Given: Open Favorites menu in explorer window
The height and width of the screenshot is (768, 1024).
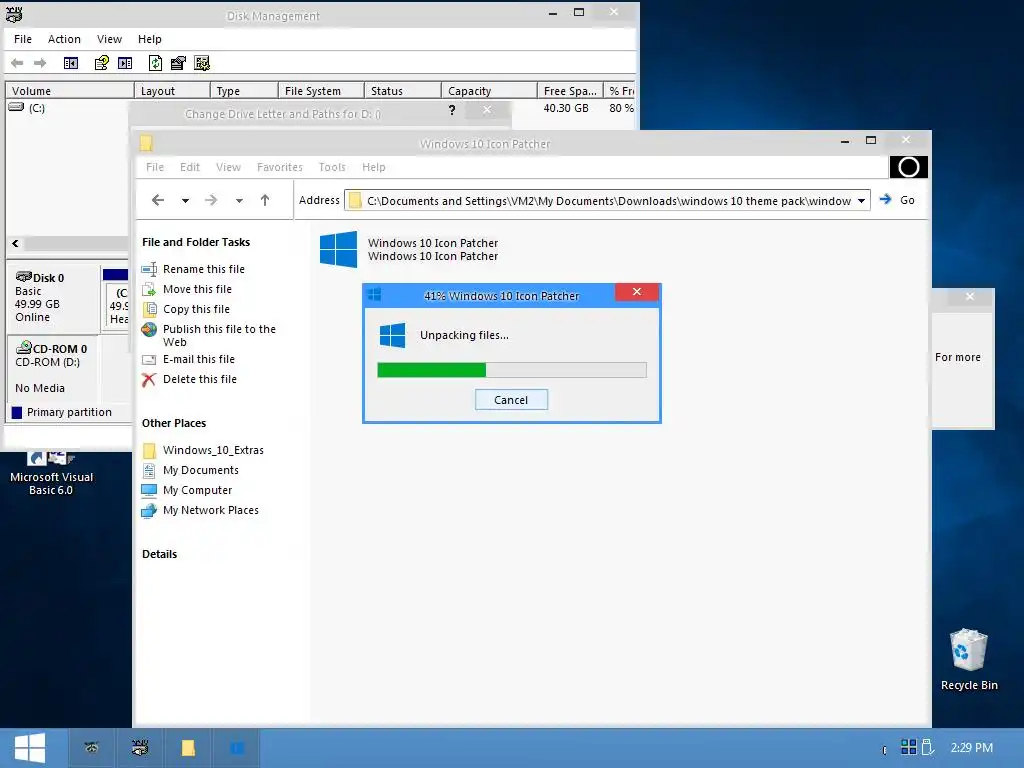Looking at the screenshot, I should click(x=280, y=167).
